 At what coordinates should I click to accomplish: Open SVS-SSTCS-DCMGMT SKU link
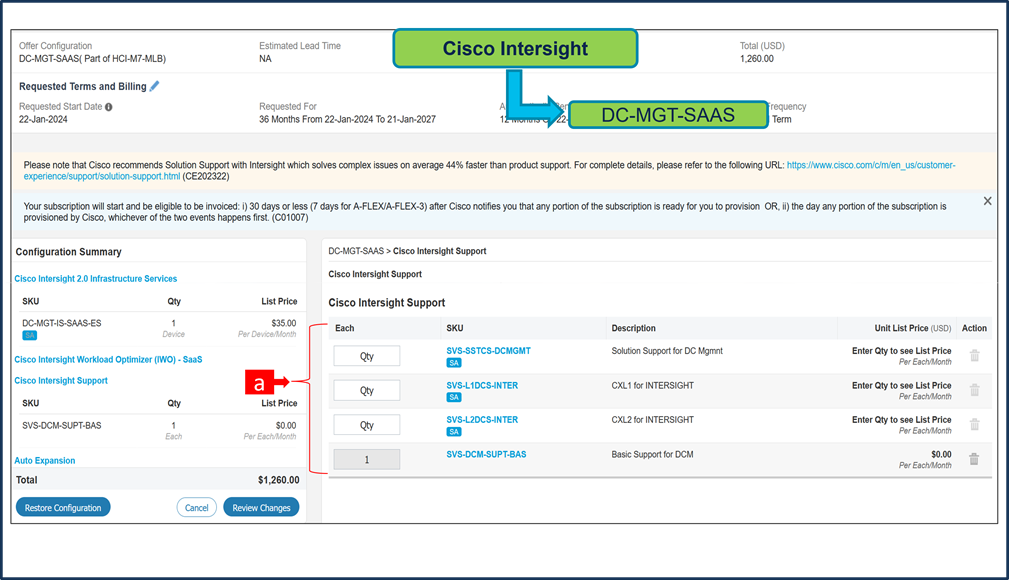(x=488, y=351)
